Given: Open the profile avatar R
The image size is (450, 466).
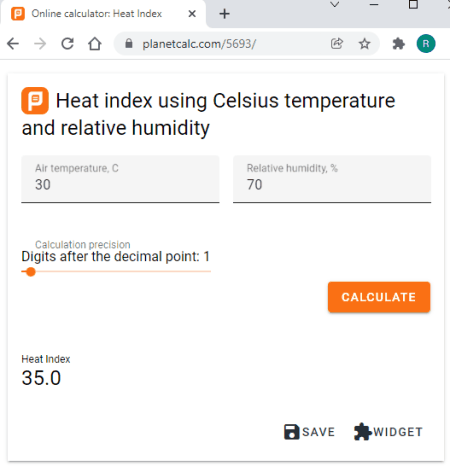Looking at the screenshot, I should coord(426,44).
